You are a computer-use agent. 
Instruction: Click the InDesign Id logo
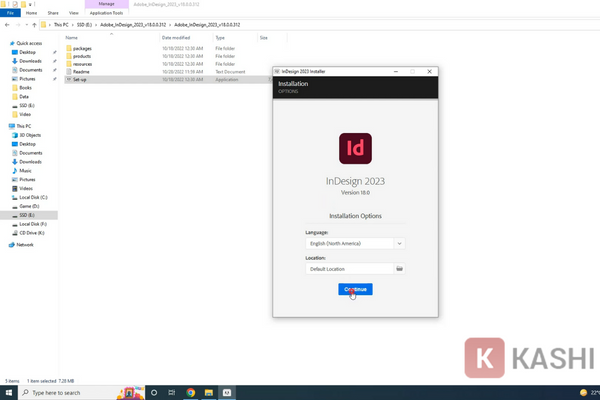[355, 149]
